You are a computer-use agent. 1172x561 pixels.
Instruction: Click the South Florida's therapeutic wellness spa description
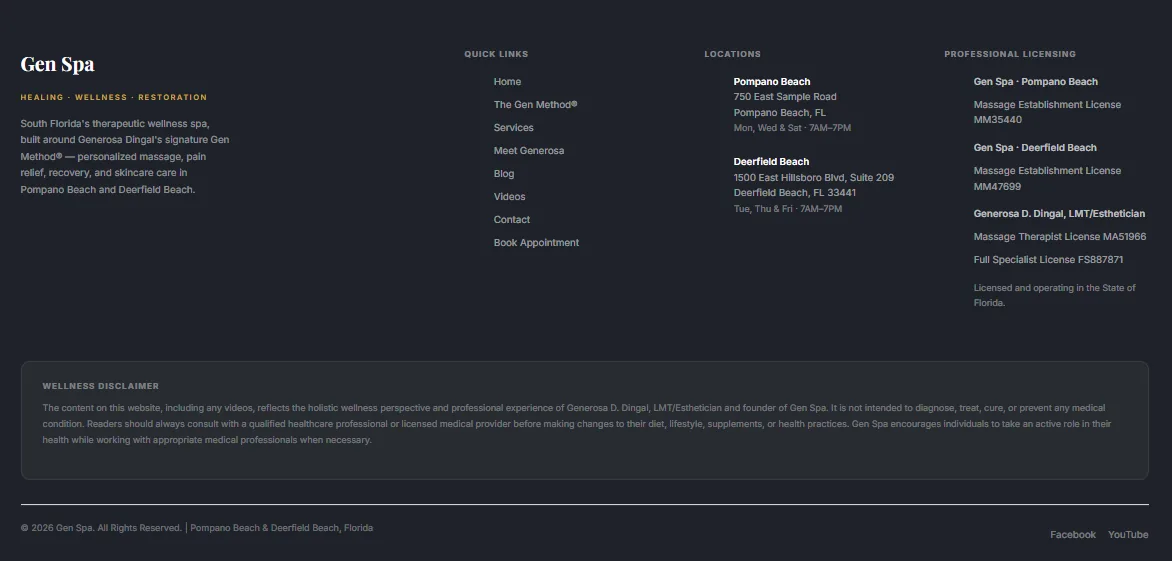[125, 156]
